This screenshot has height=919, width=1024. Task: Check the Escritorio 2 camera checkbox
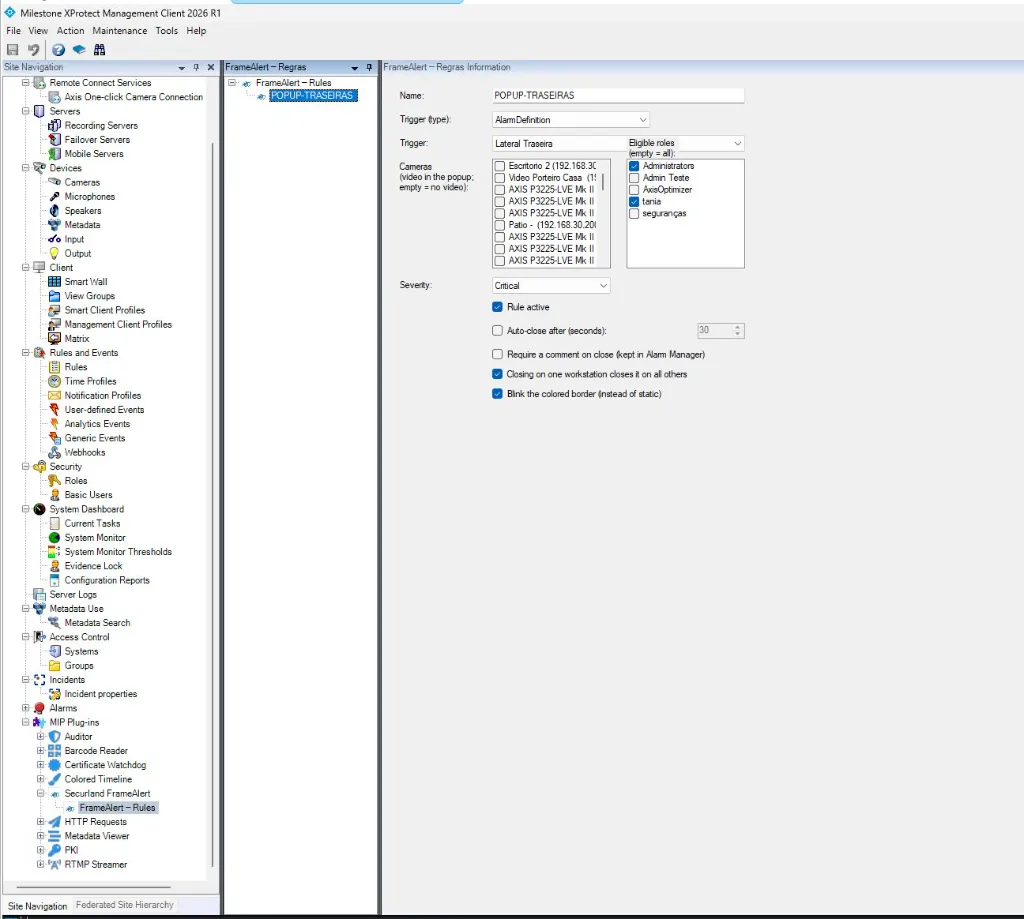[500, 166]
